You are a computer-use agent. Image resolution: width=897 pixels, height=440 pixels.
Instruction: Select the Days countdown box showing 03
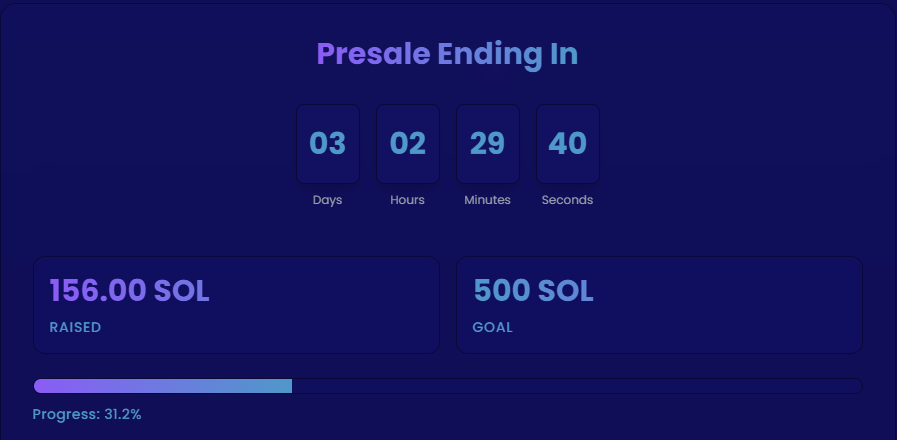327,144
